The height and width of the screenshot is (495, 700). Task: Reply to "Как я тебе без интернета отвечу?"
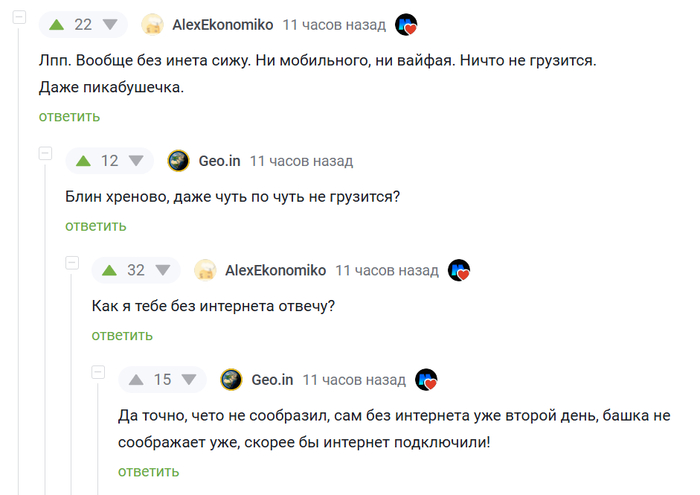point(122,334)
